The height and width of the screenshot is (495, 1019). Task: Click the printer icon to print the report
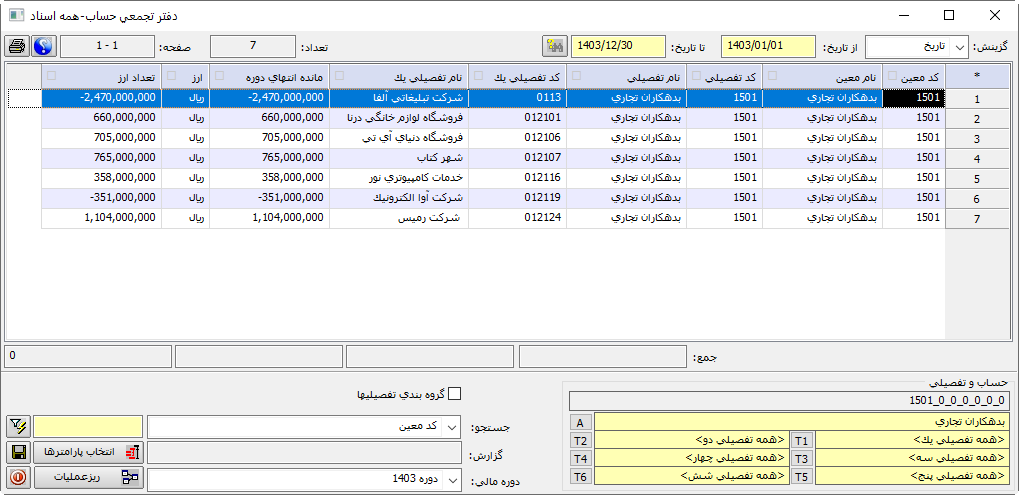17,46
